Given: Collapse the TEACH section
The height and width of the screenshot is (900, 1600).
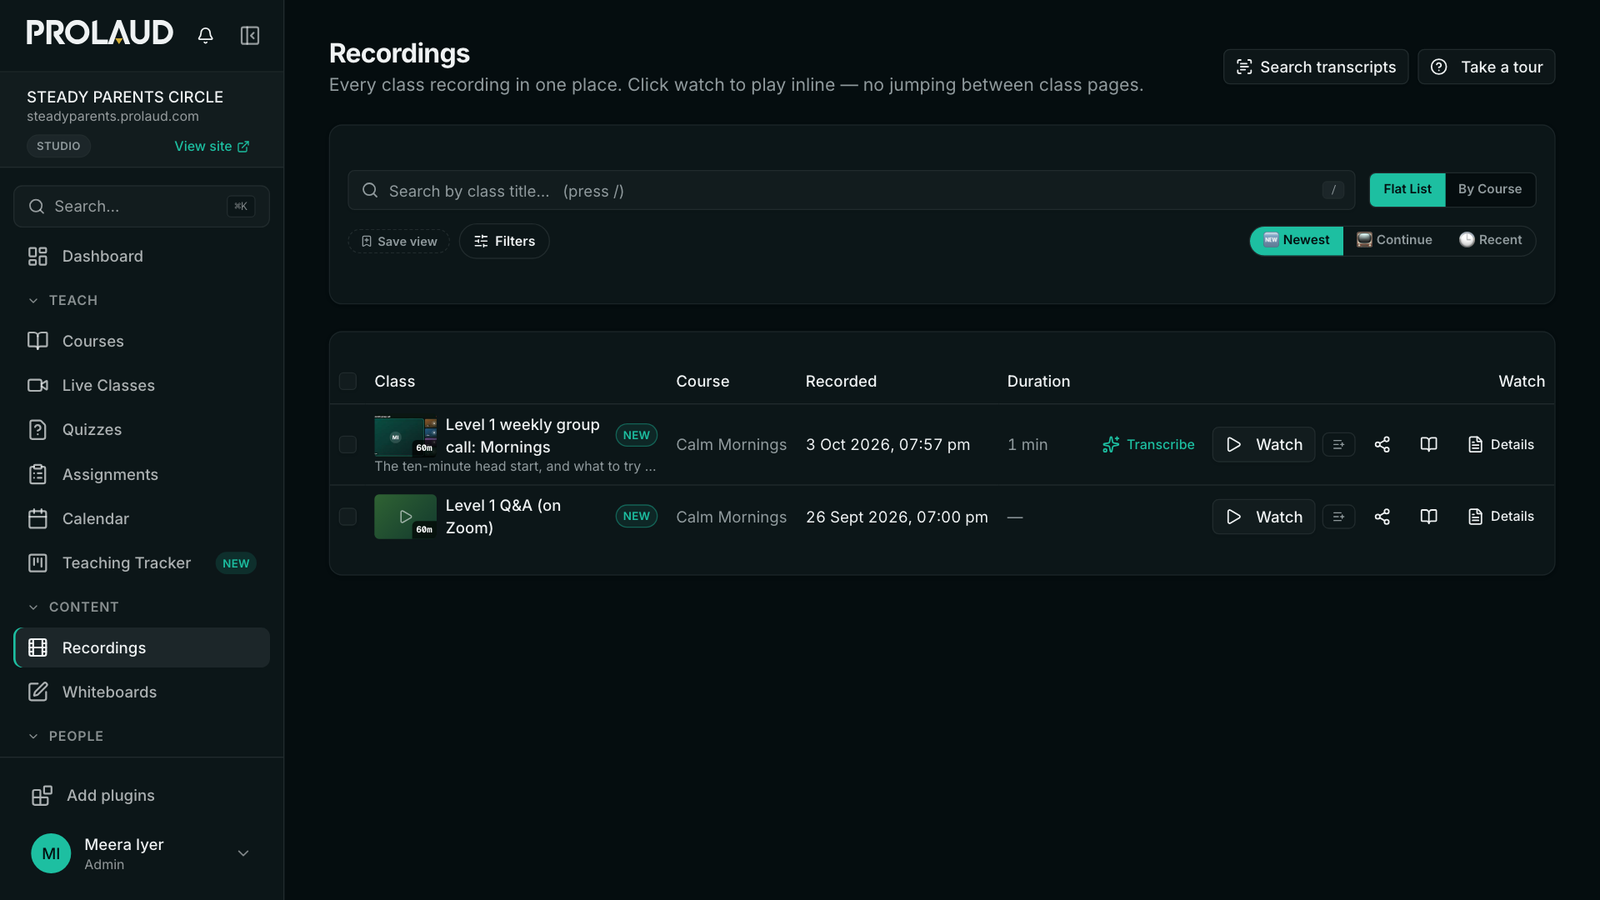Looking at the screenshot, I should pos(62,300).
